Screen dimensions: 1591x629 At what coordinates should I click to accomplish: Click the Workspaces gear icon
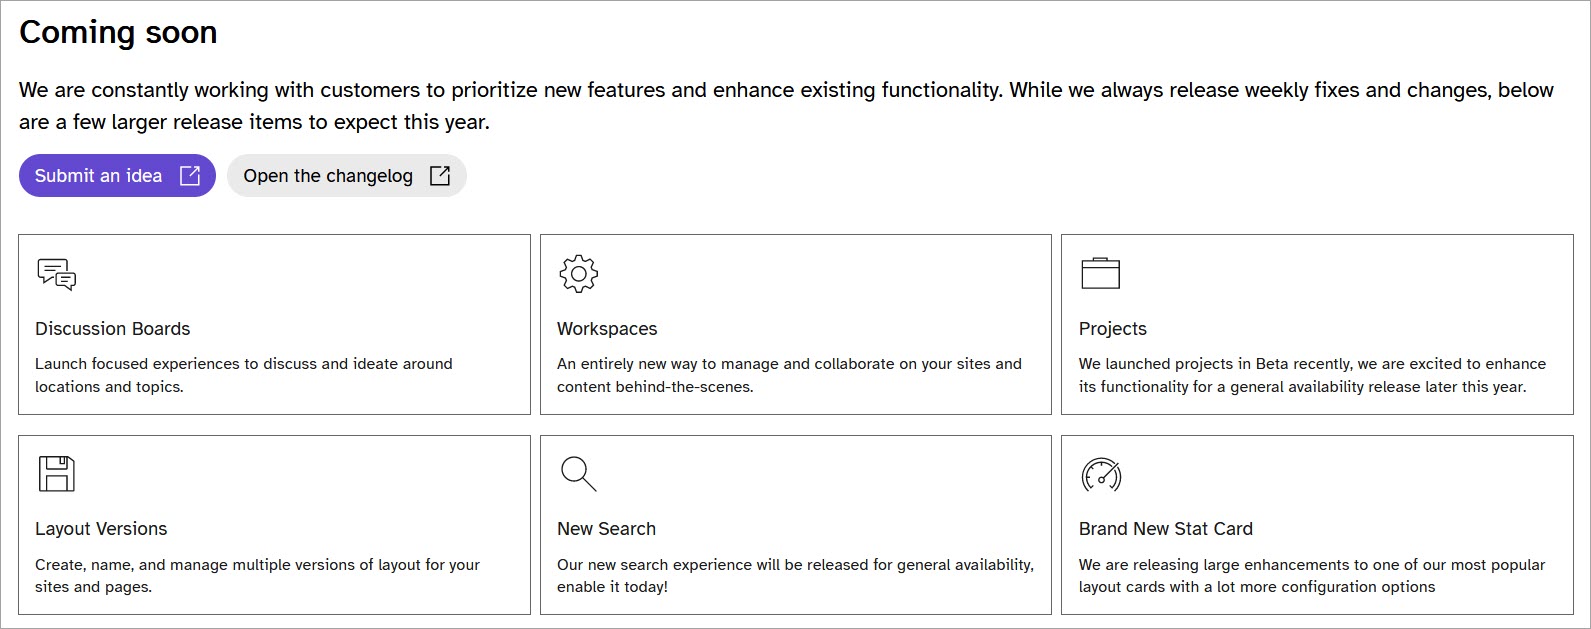(578, 274)
